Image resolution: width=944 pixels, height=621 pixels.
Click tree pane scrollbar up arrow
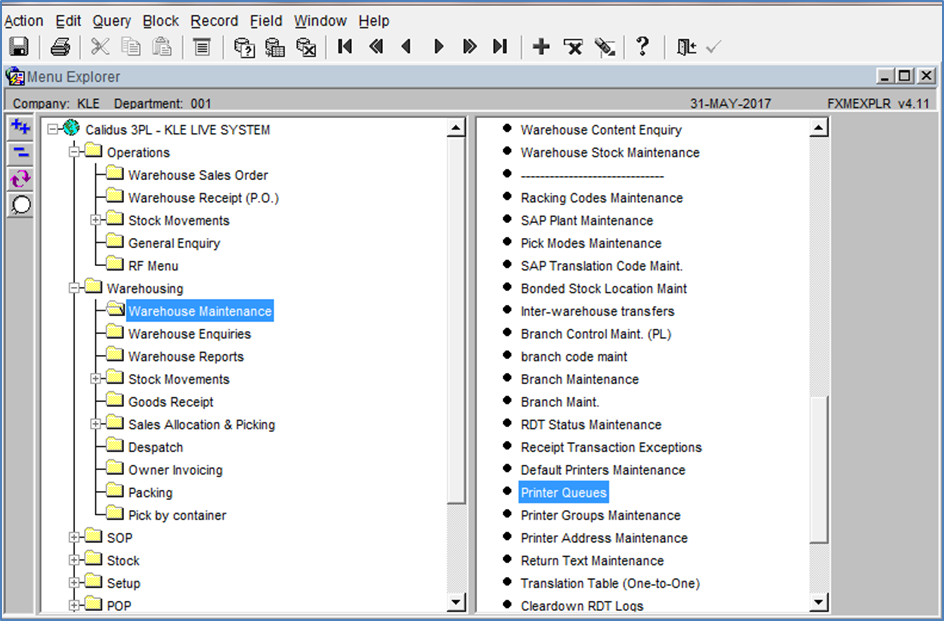click(456, 128)
